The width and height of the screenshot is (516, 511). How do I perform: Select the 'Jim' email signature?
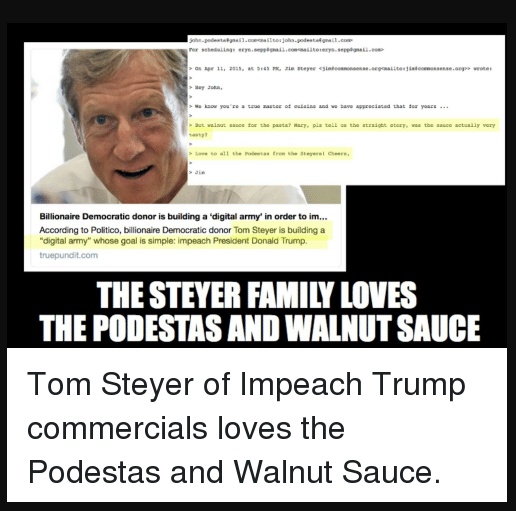point(200,172)
